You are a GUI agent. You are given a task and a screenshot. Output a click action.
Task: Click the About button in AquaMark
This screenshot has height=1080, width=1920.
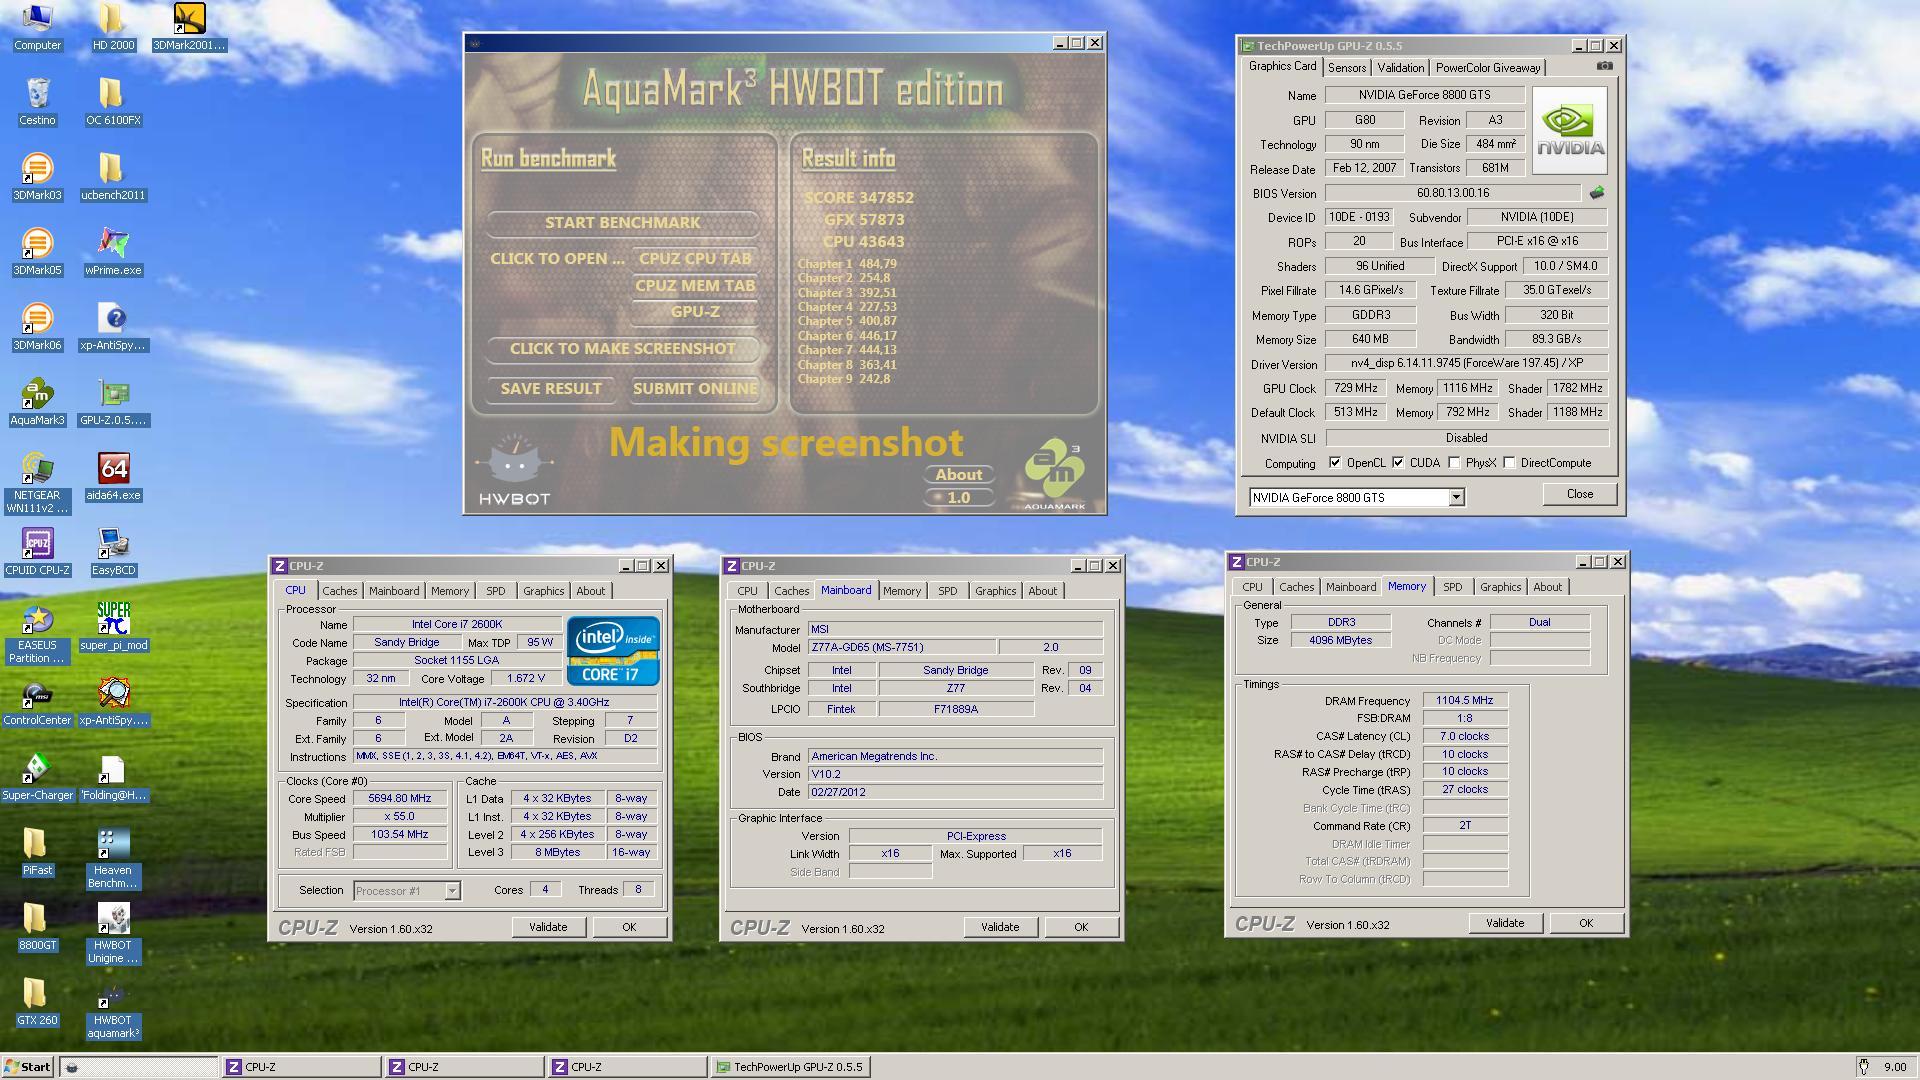pyautogui.click(x=958, y=474)
